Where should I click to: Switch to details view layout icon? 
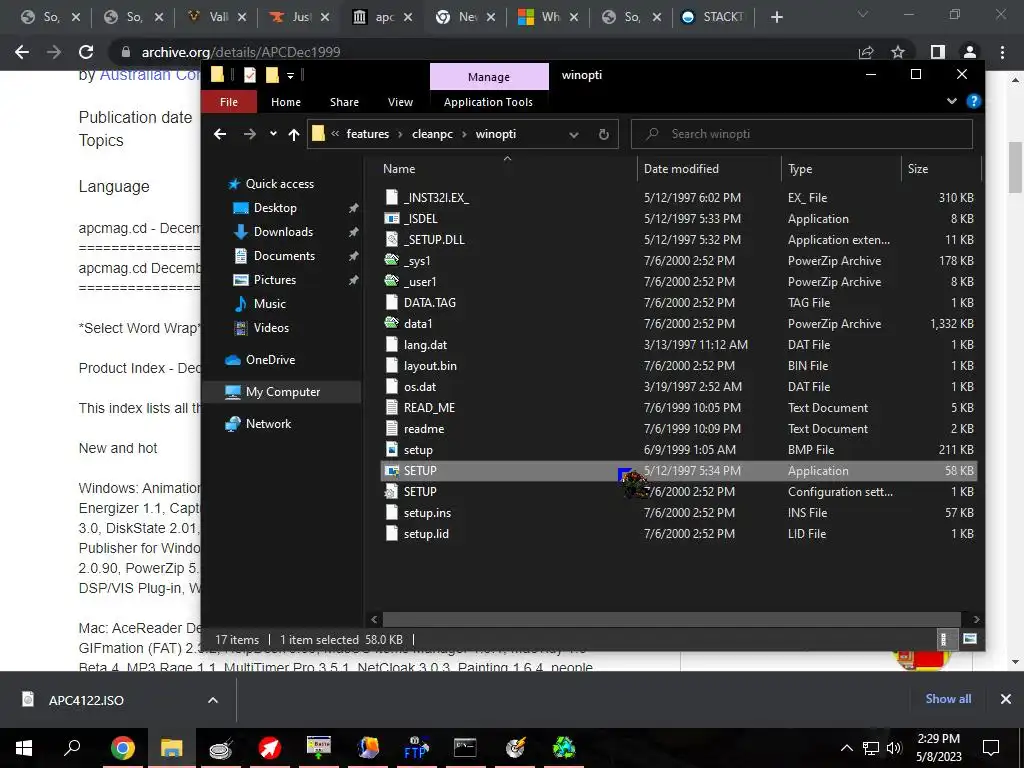pyautogui.click(x=943, y=639)
